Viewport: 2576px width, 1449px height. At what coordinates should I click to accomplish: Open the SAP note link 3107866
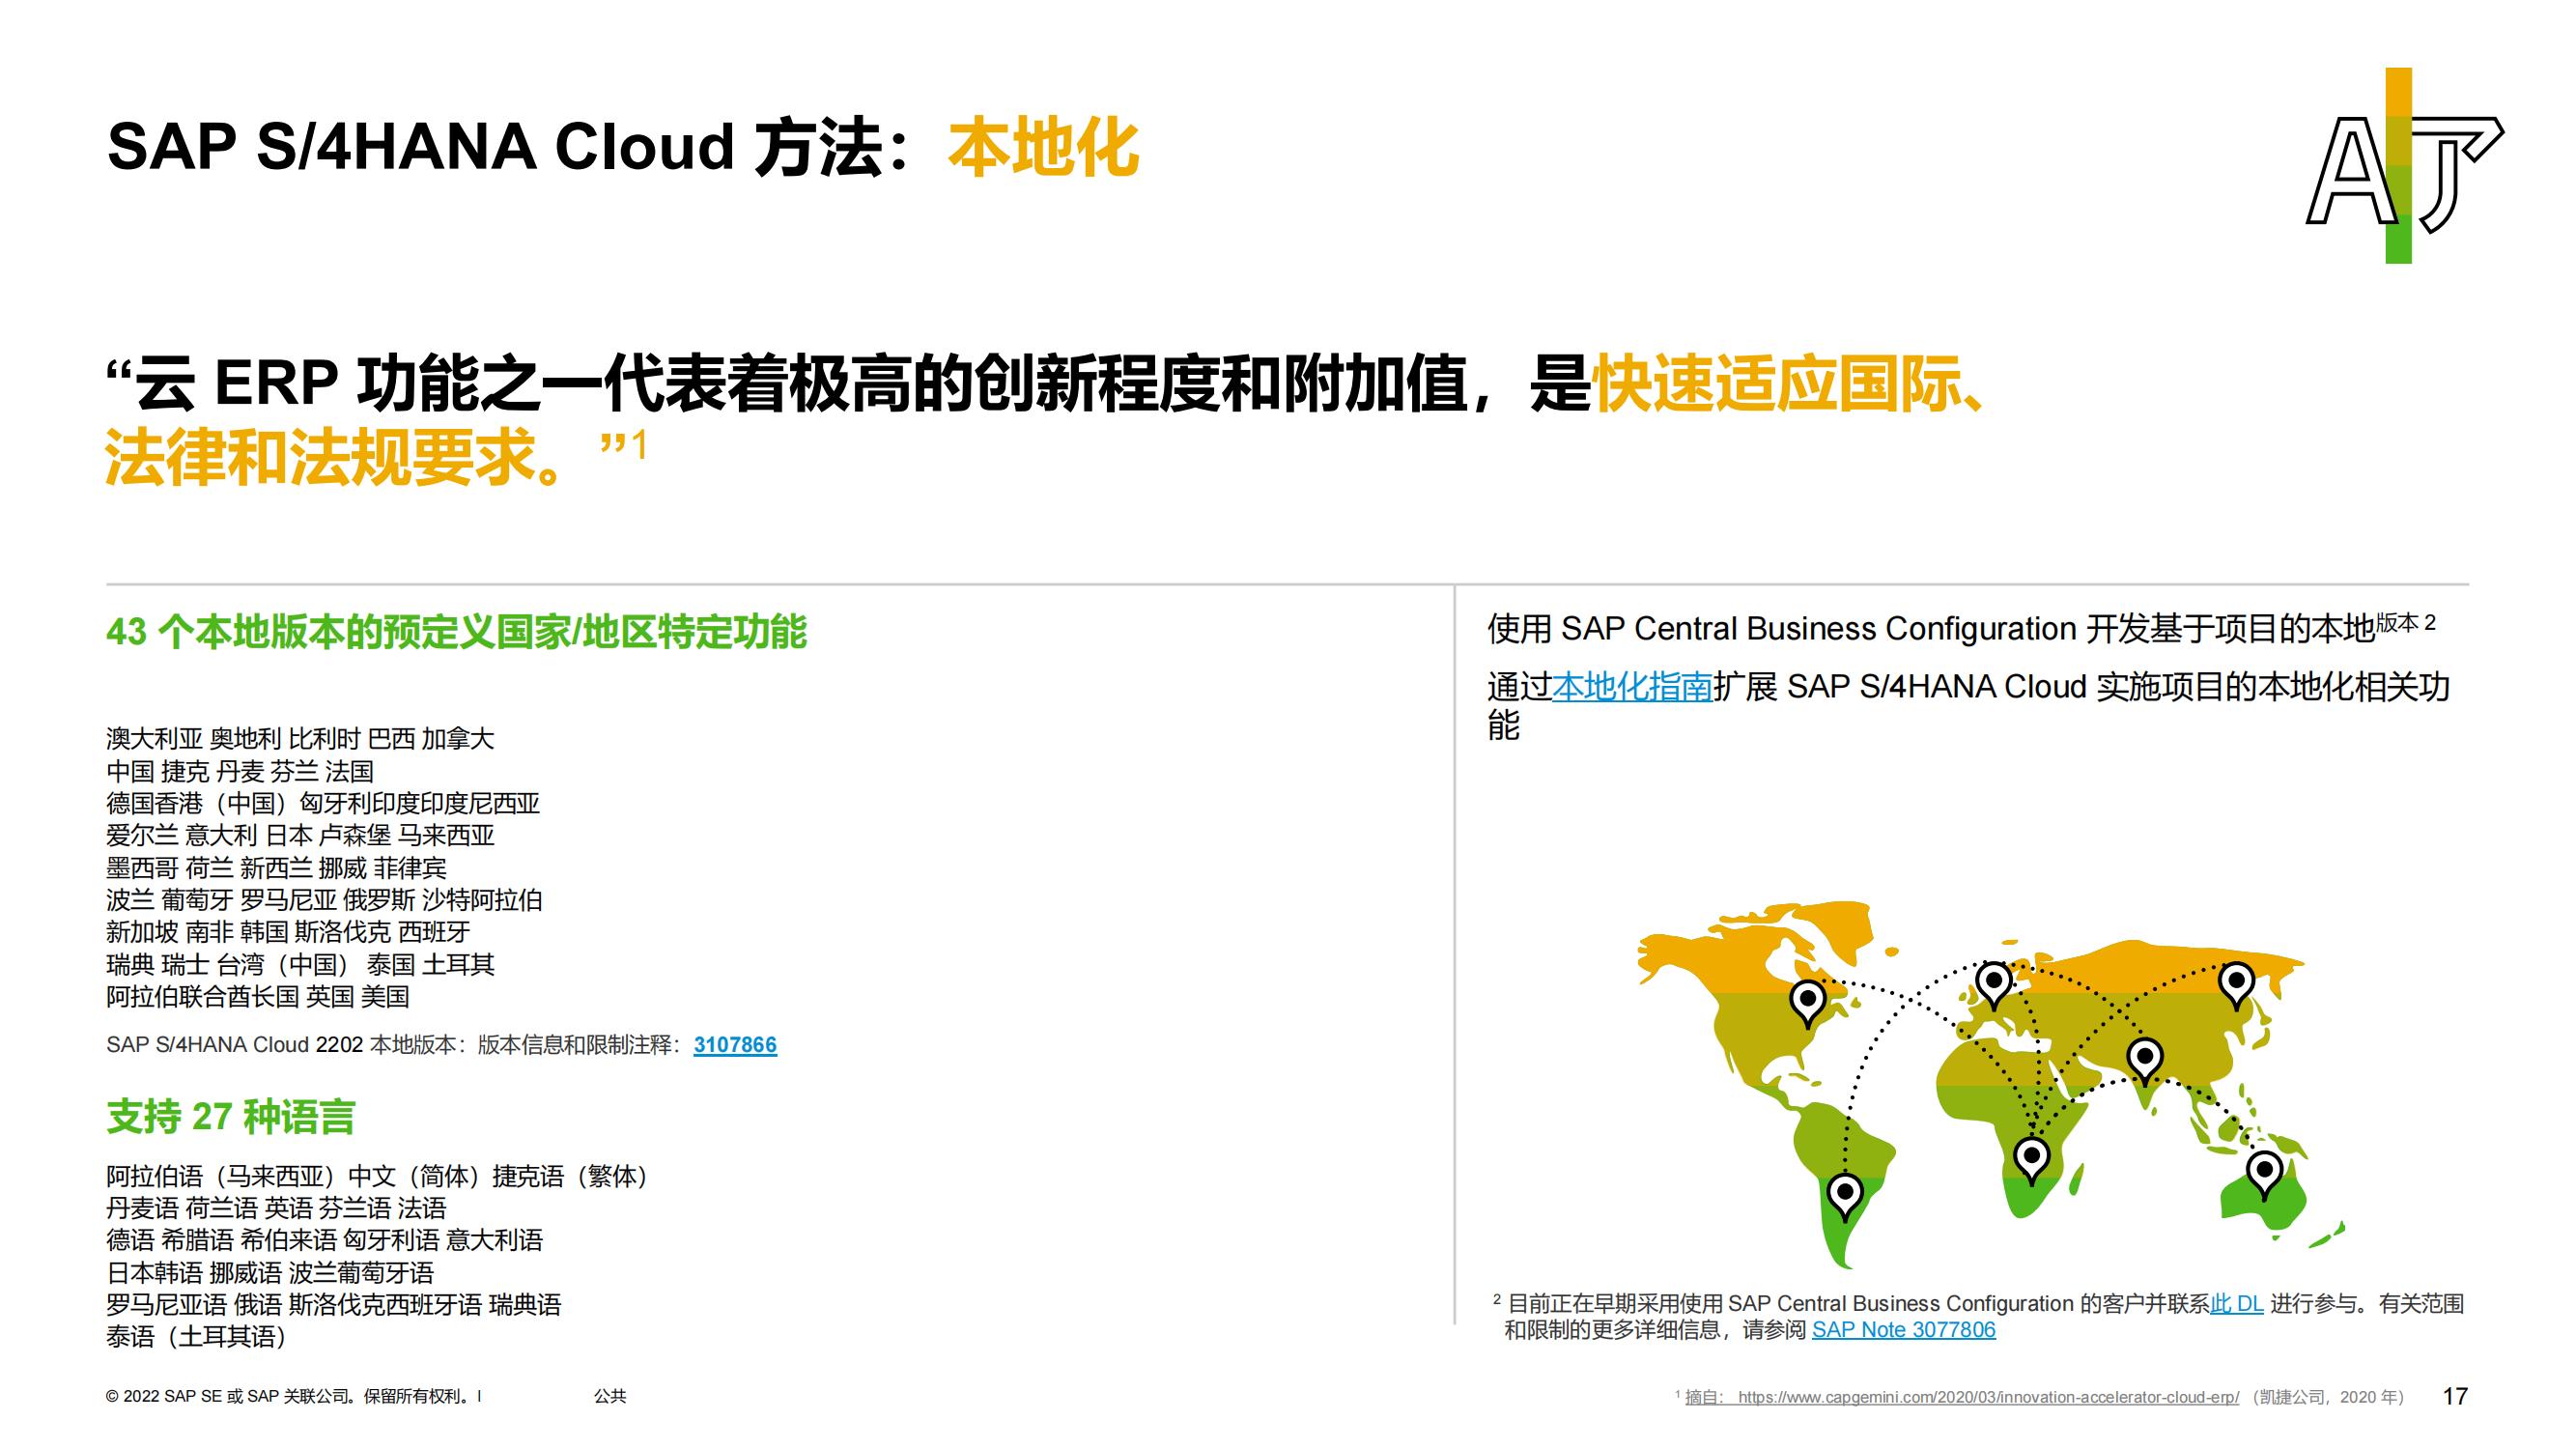click(735, 1045)
